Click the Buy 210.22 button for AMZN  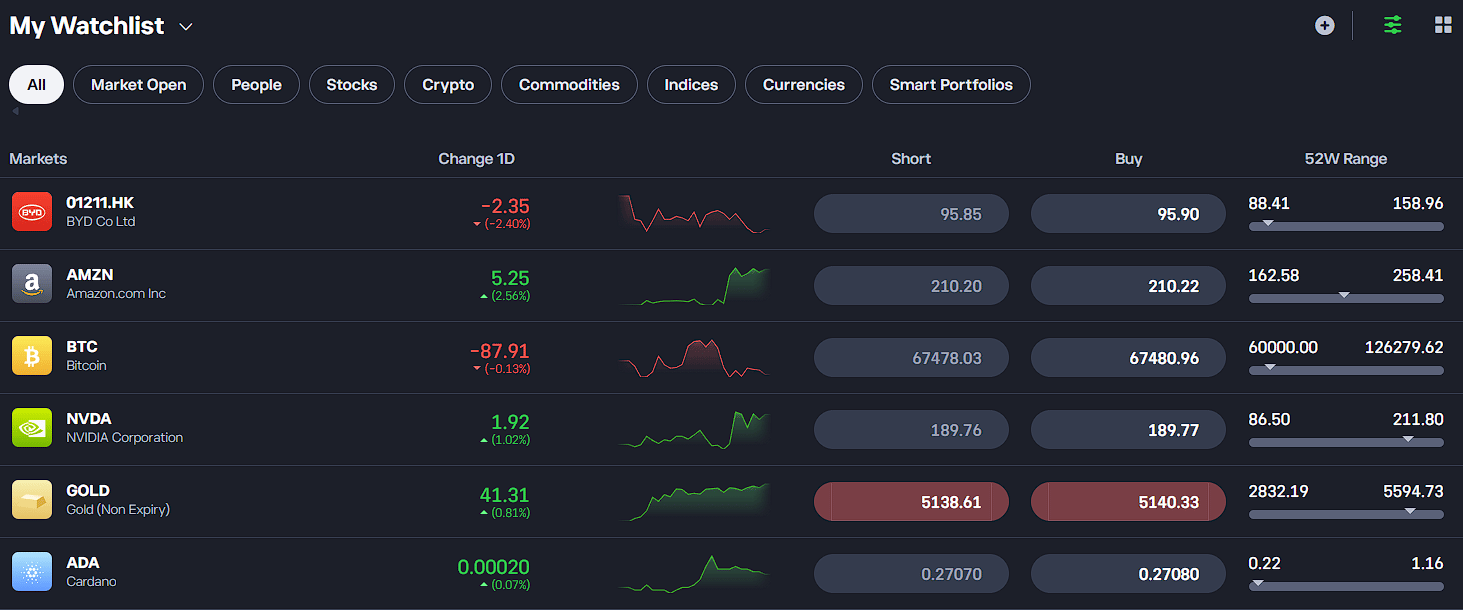click(x=1128, y=286)
